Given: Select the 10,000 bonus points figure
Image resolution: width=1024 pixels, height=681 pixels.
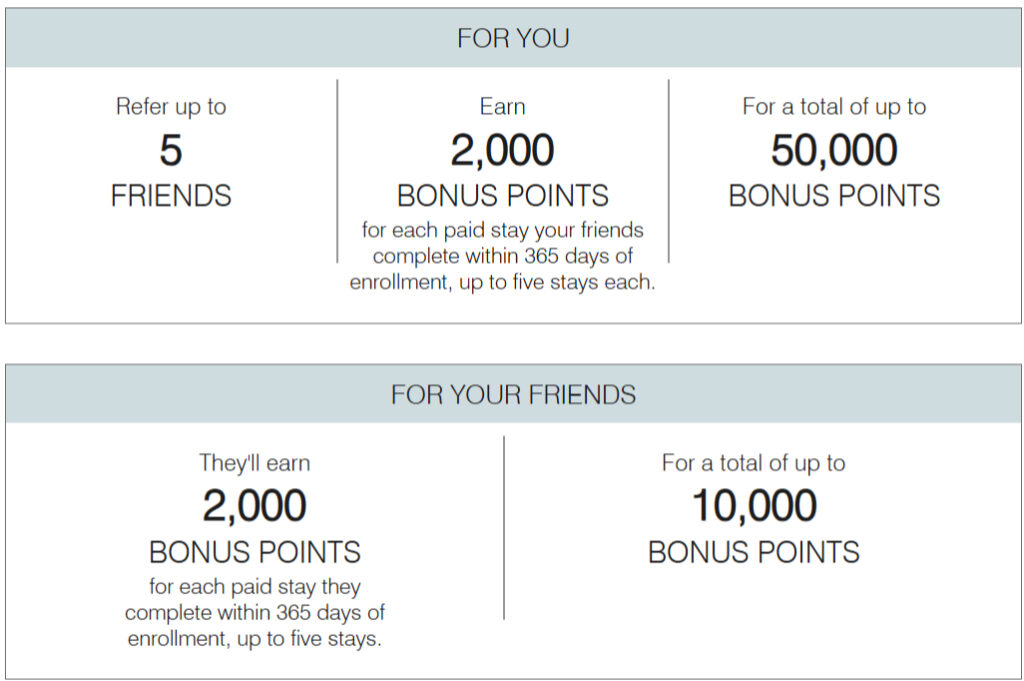Looking at the screenshot, I should (x=753, y=507).
